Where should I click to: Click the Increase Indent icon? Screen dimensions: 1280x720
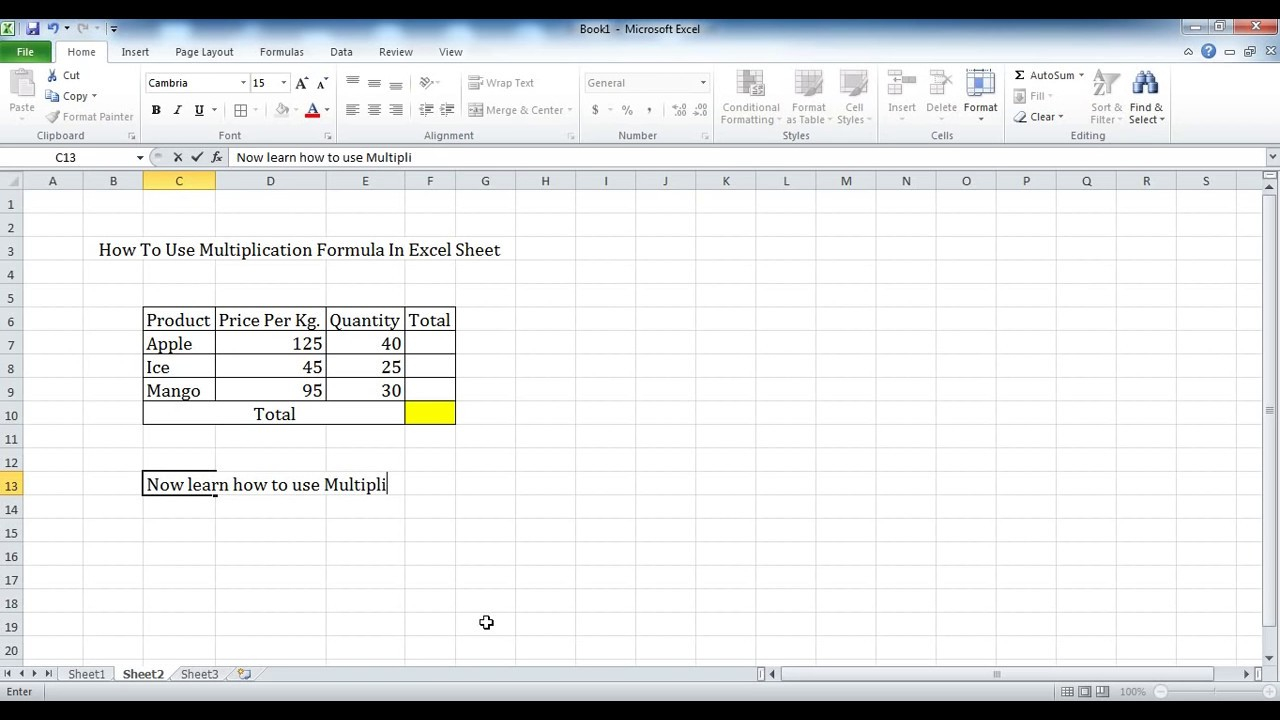point(447,110)
